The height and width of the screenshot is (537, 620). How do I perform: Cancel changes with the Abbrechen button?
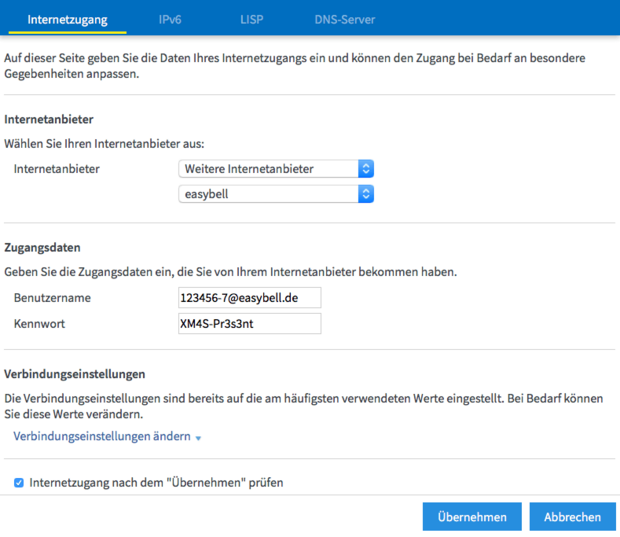point(572,517)
